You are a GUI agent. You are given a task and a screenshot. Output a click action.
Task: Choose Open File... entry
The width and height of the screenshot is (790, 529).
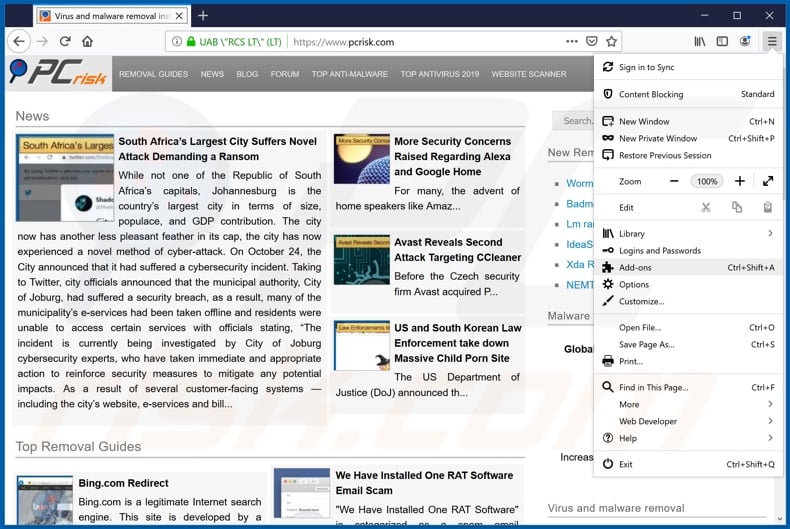point(688,327)
